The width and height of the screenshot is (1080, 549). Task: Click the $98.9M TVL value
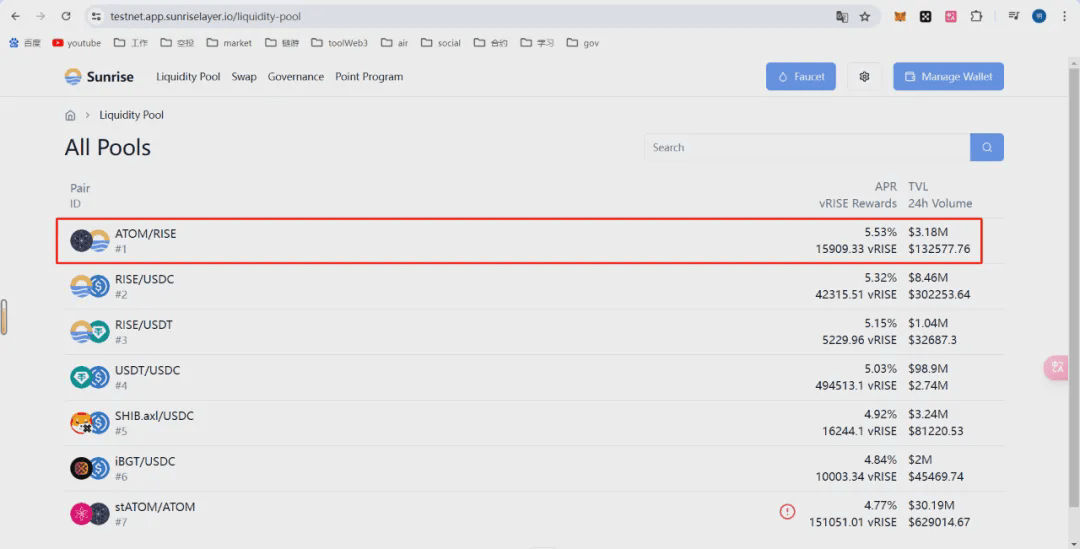tap(928, 369)
